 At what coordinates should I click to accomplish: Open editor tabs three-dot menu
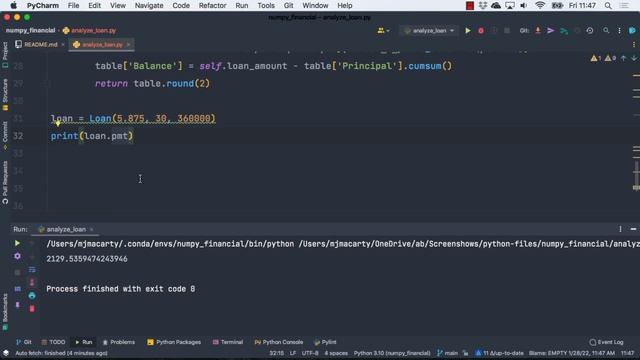click(x=633, y=44)
